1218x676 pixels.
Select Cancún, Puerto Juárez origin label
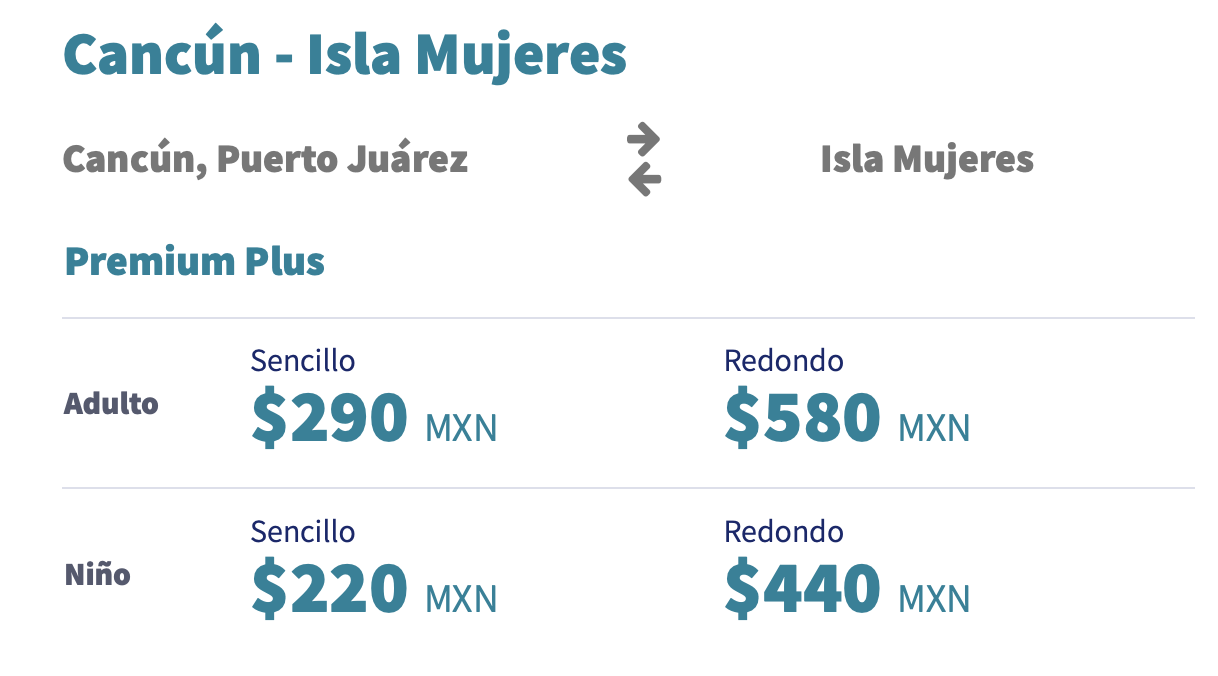tap(265, 159)
